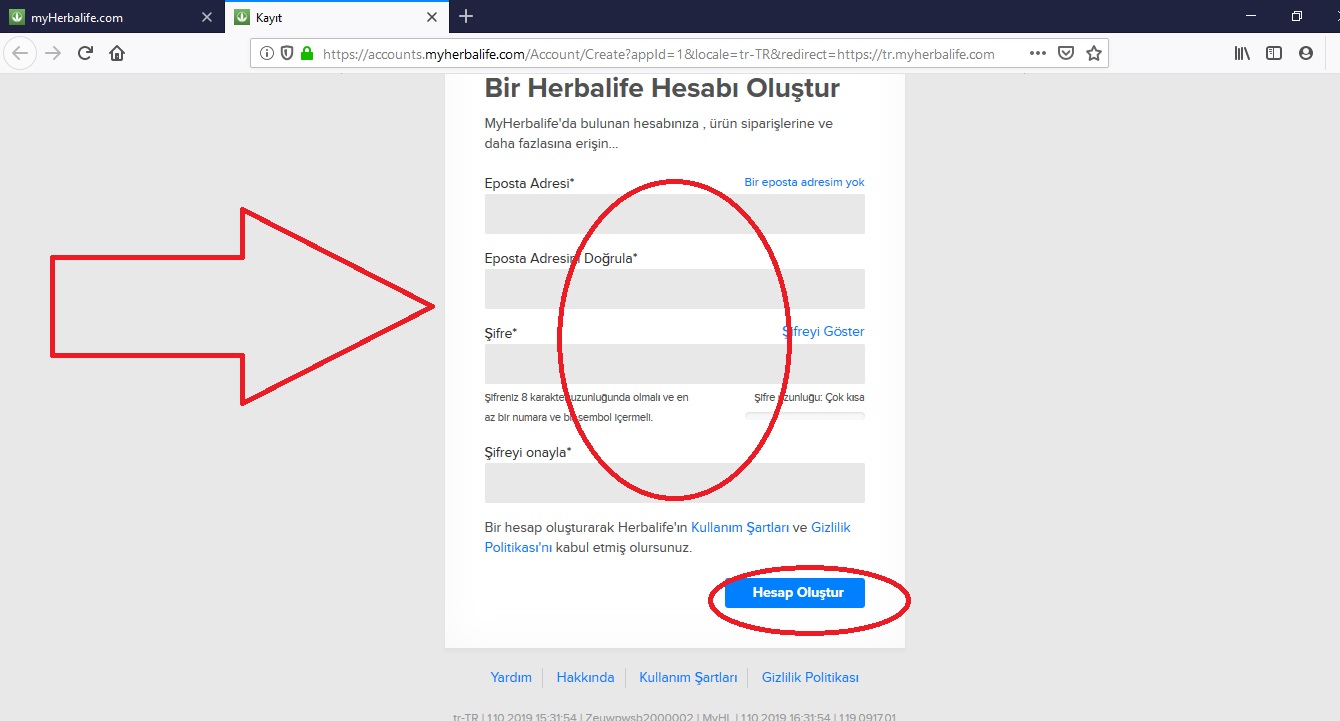Open the Yardım footer link
Viewport: 1340px width, 721px height.
tap(511, 677)
